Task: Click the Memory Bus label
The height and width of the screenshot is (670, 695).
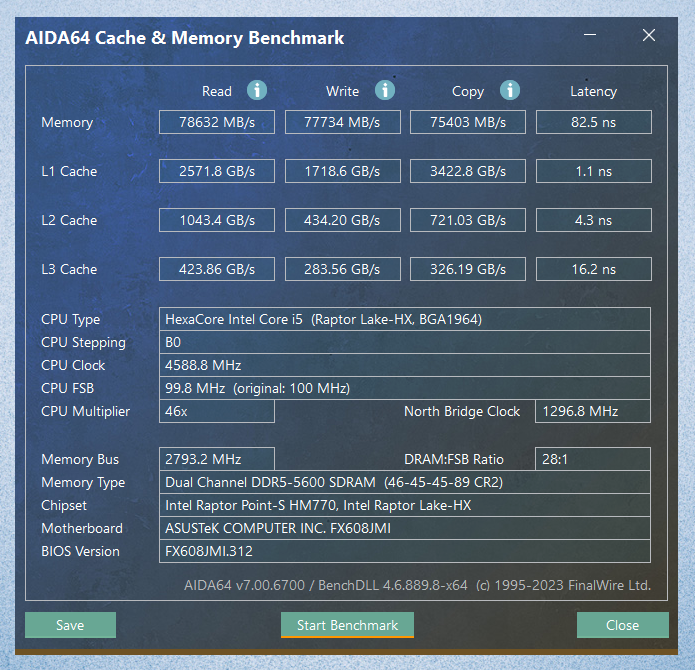Action: (x=80, y=460)
